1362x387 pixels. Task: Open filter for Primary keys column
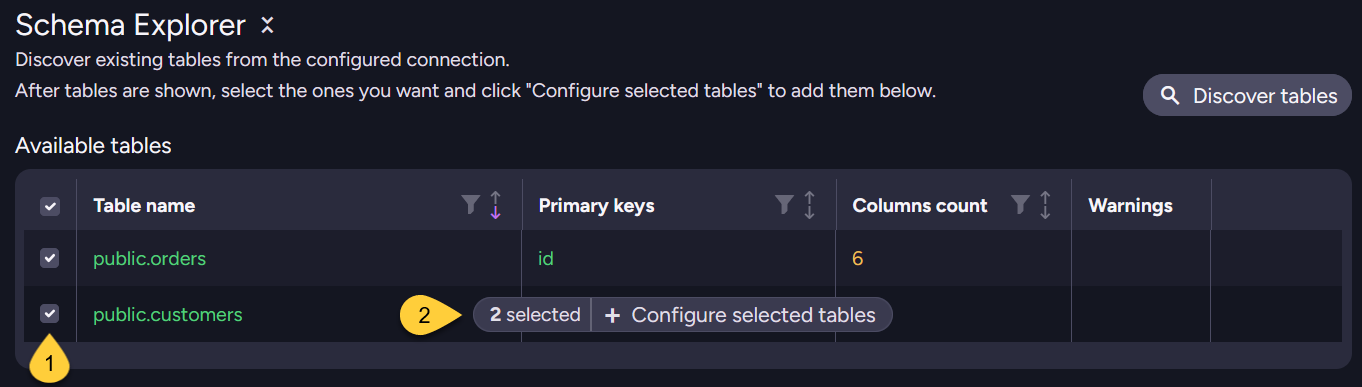[784, 205]
